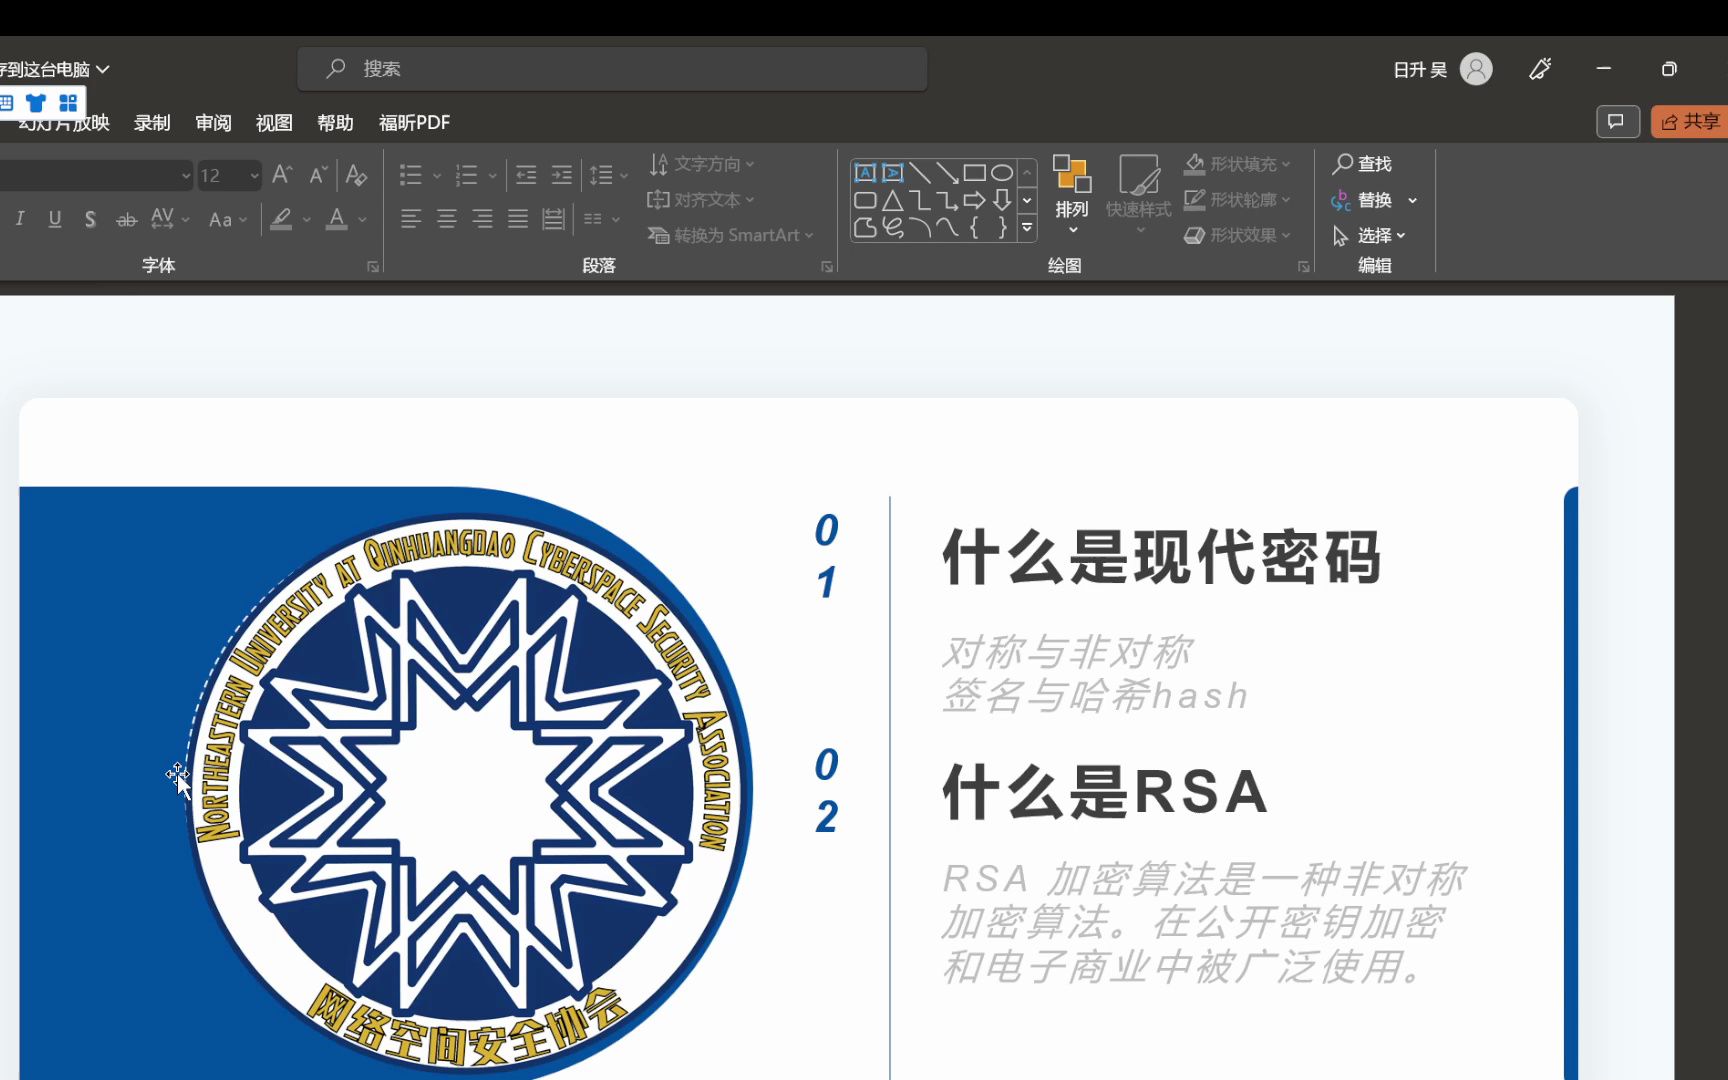The height and width of the screenshot is (1080, 1728).
Task: Open Select 选择 menu
Action: click(1369, 236)
